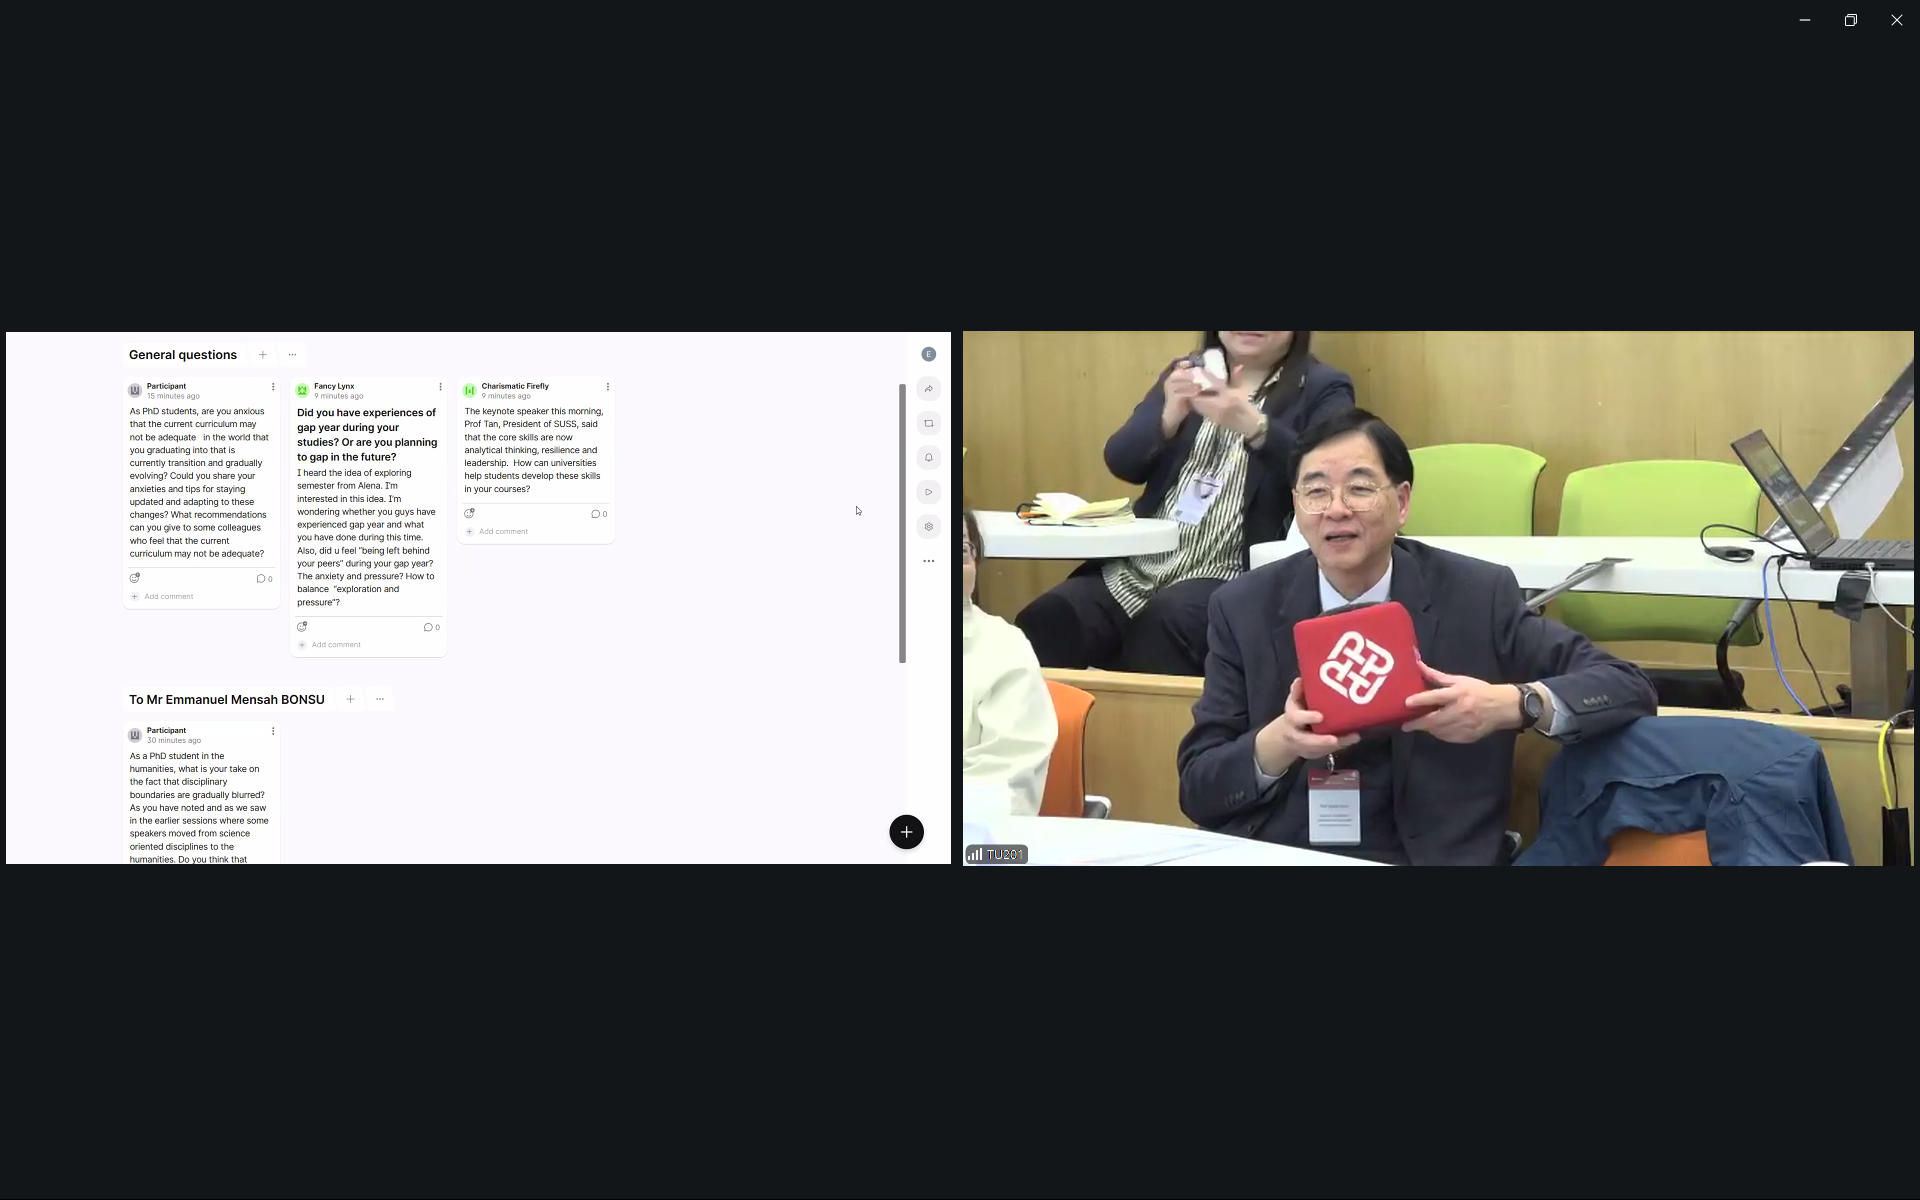
Task: Open the user avatar 'E' at top of sidebar
Action: click(x=928, y=354)
